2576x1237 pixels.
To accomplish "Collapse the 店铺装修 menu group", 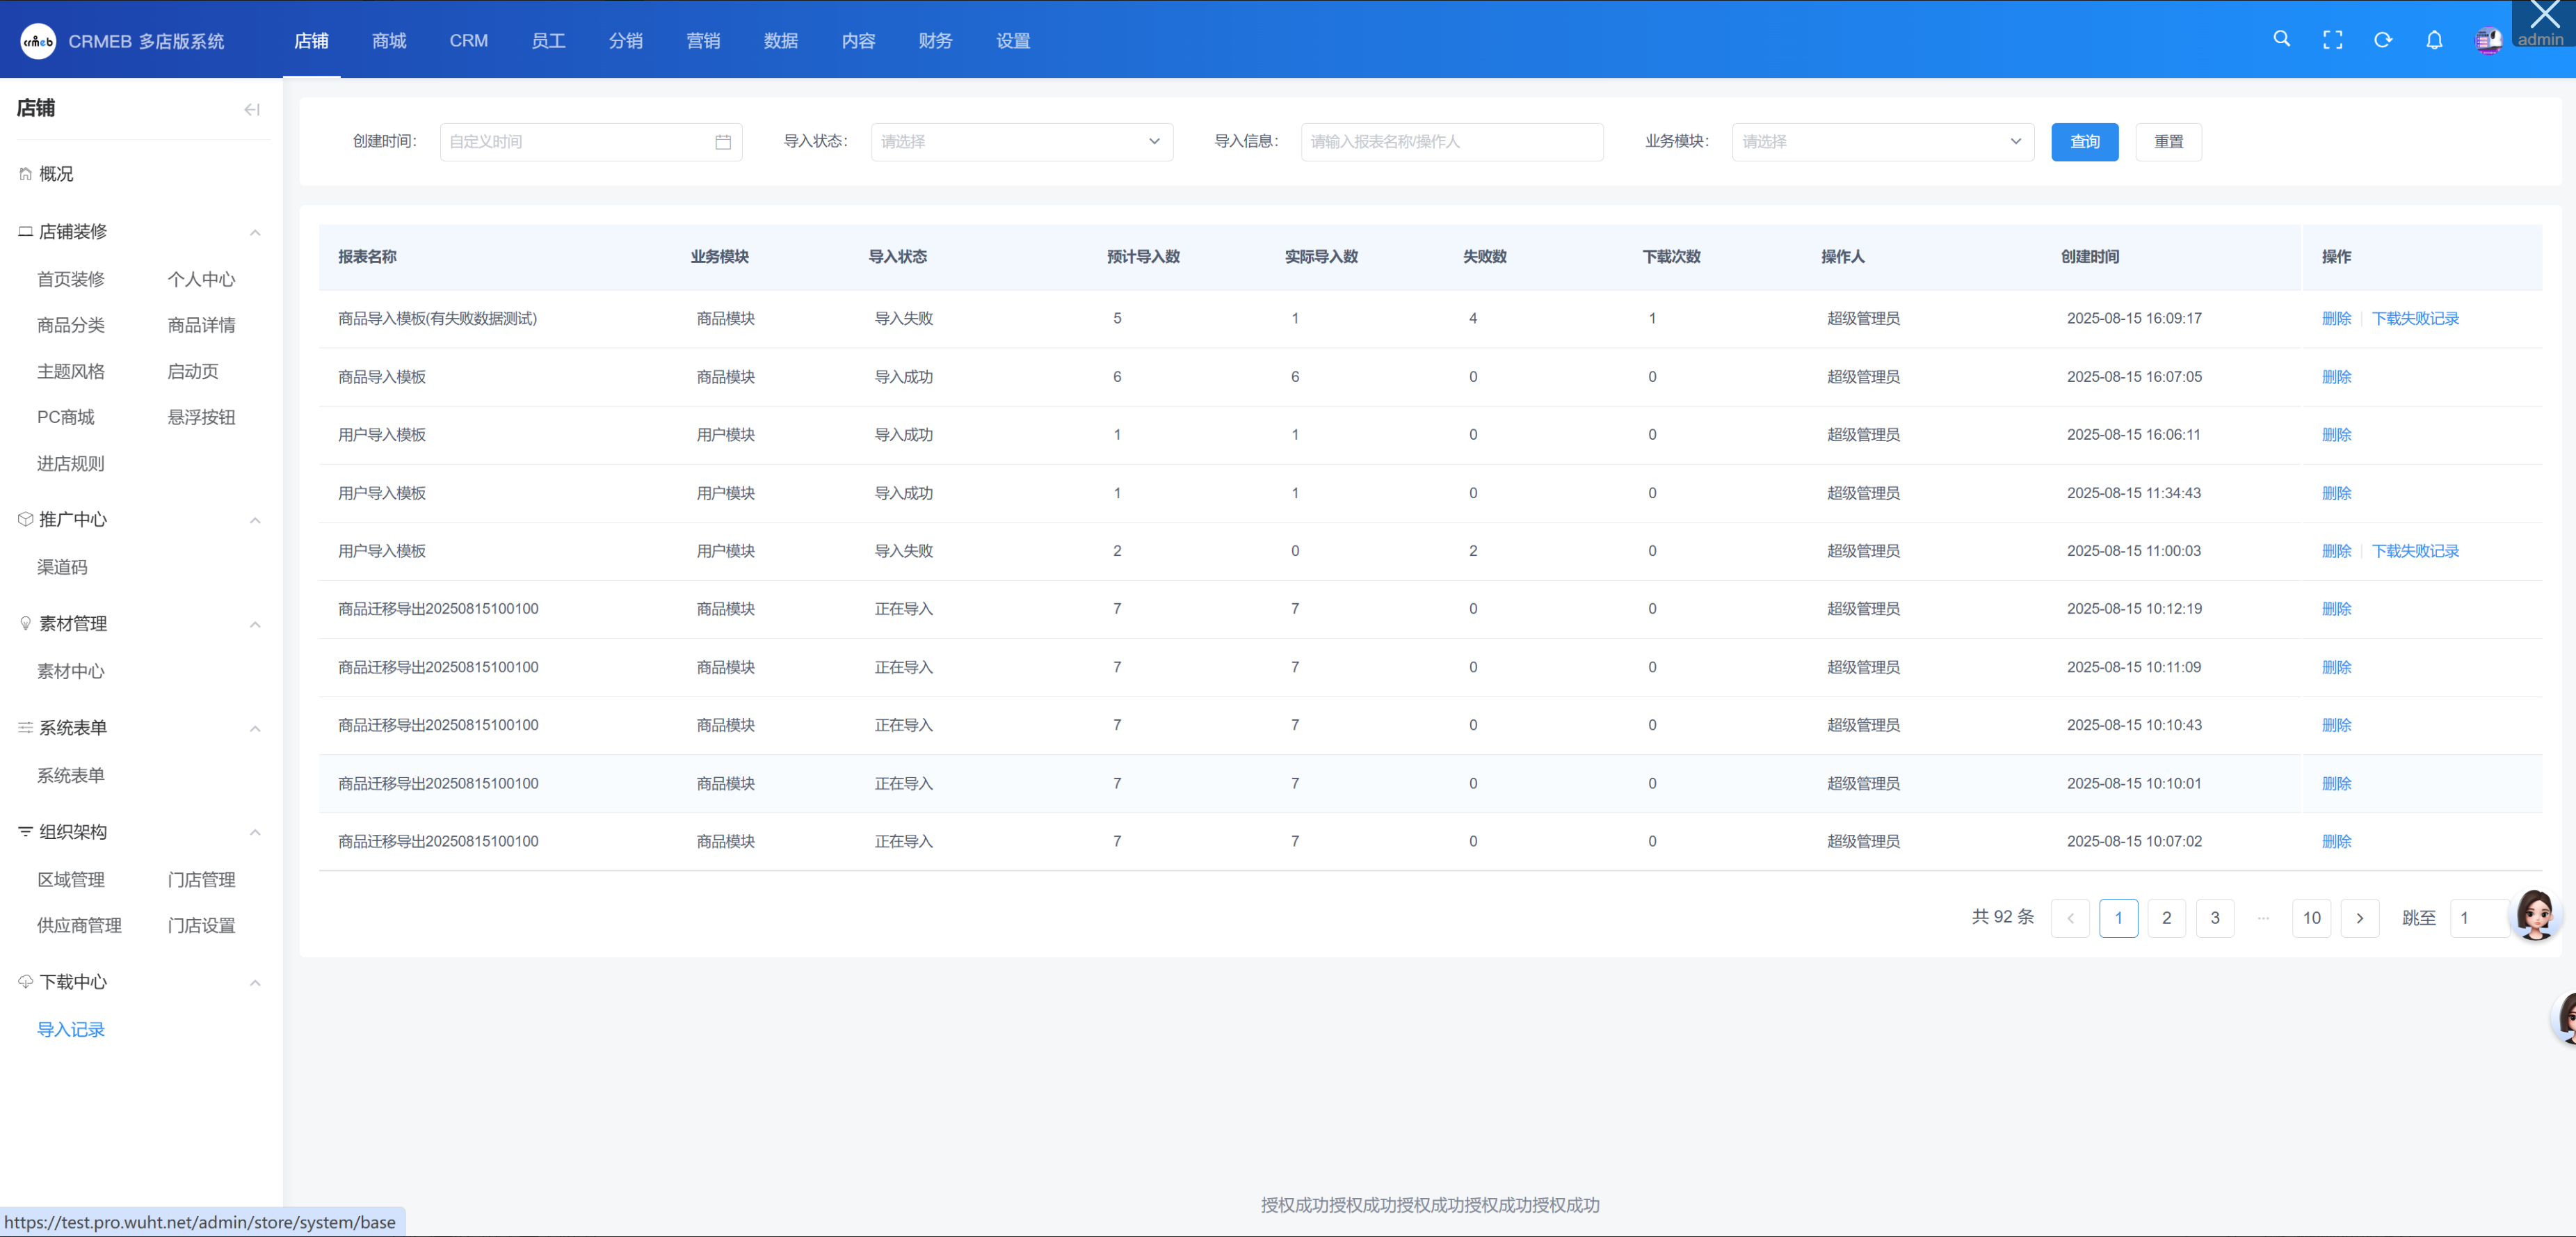I will pos(255,232).
